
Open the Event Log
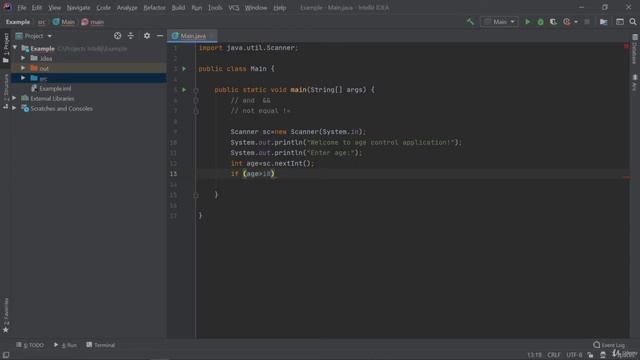609,345
